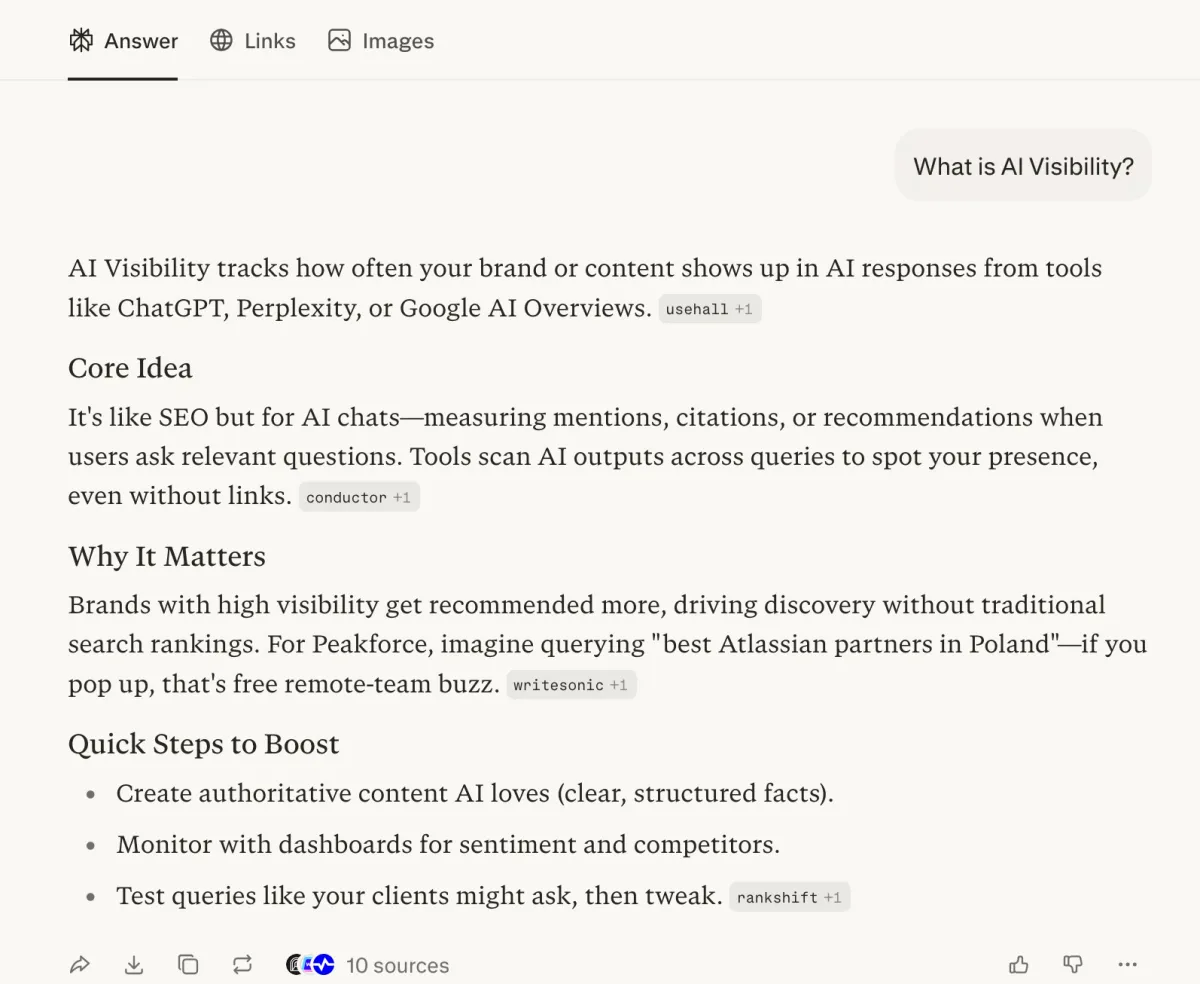
Task: Click the question bubble What is AI Visibility
Action: 1022,165
